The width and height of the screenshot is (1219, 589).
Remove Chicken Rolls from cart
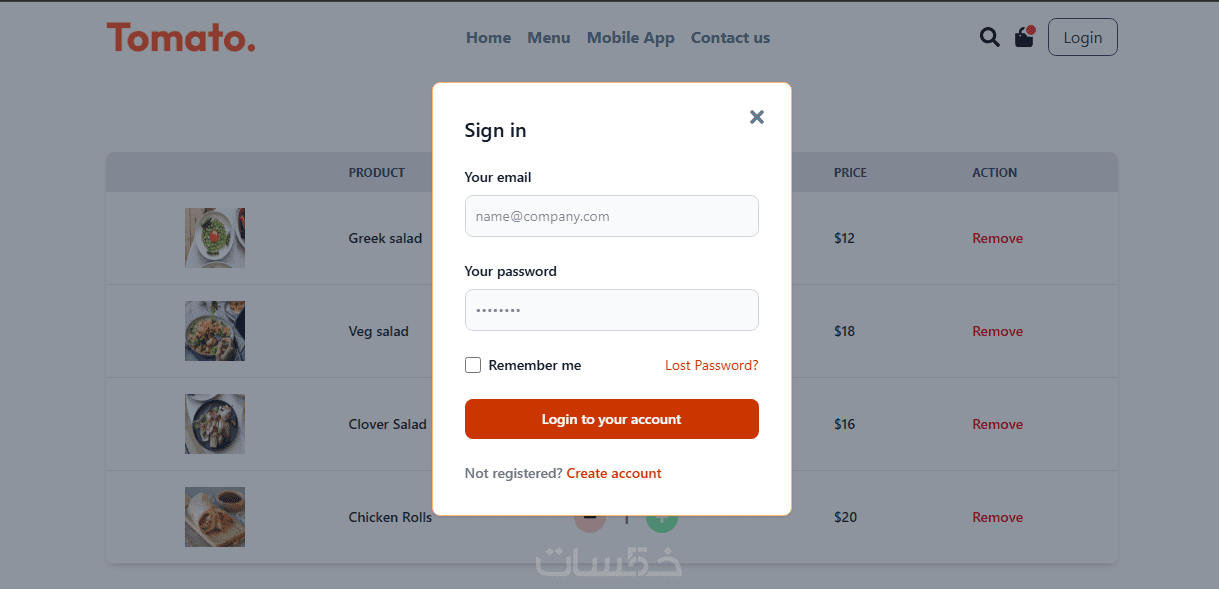(997, 517)
